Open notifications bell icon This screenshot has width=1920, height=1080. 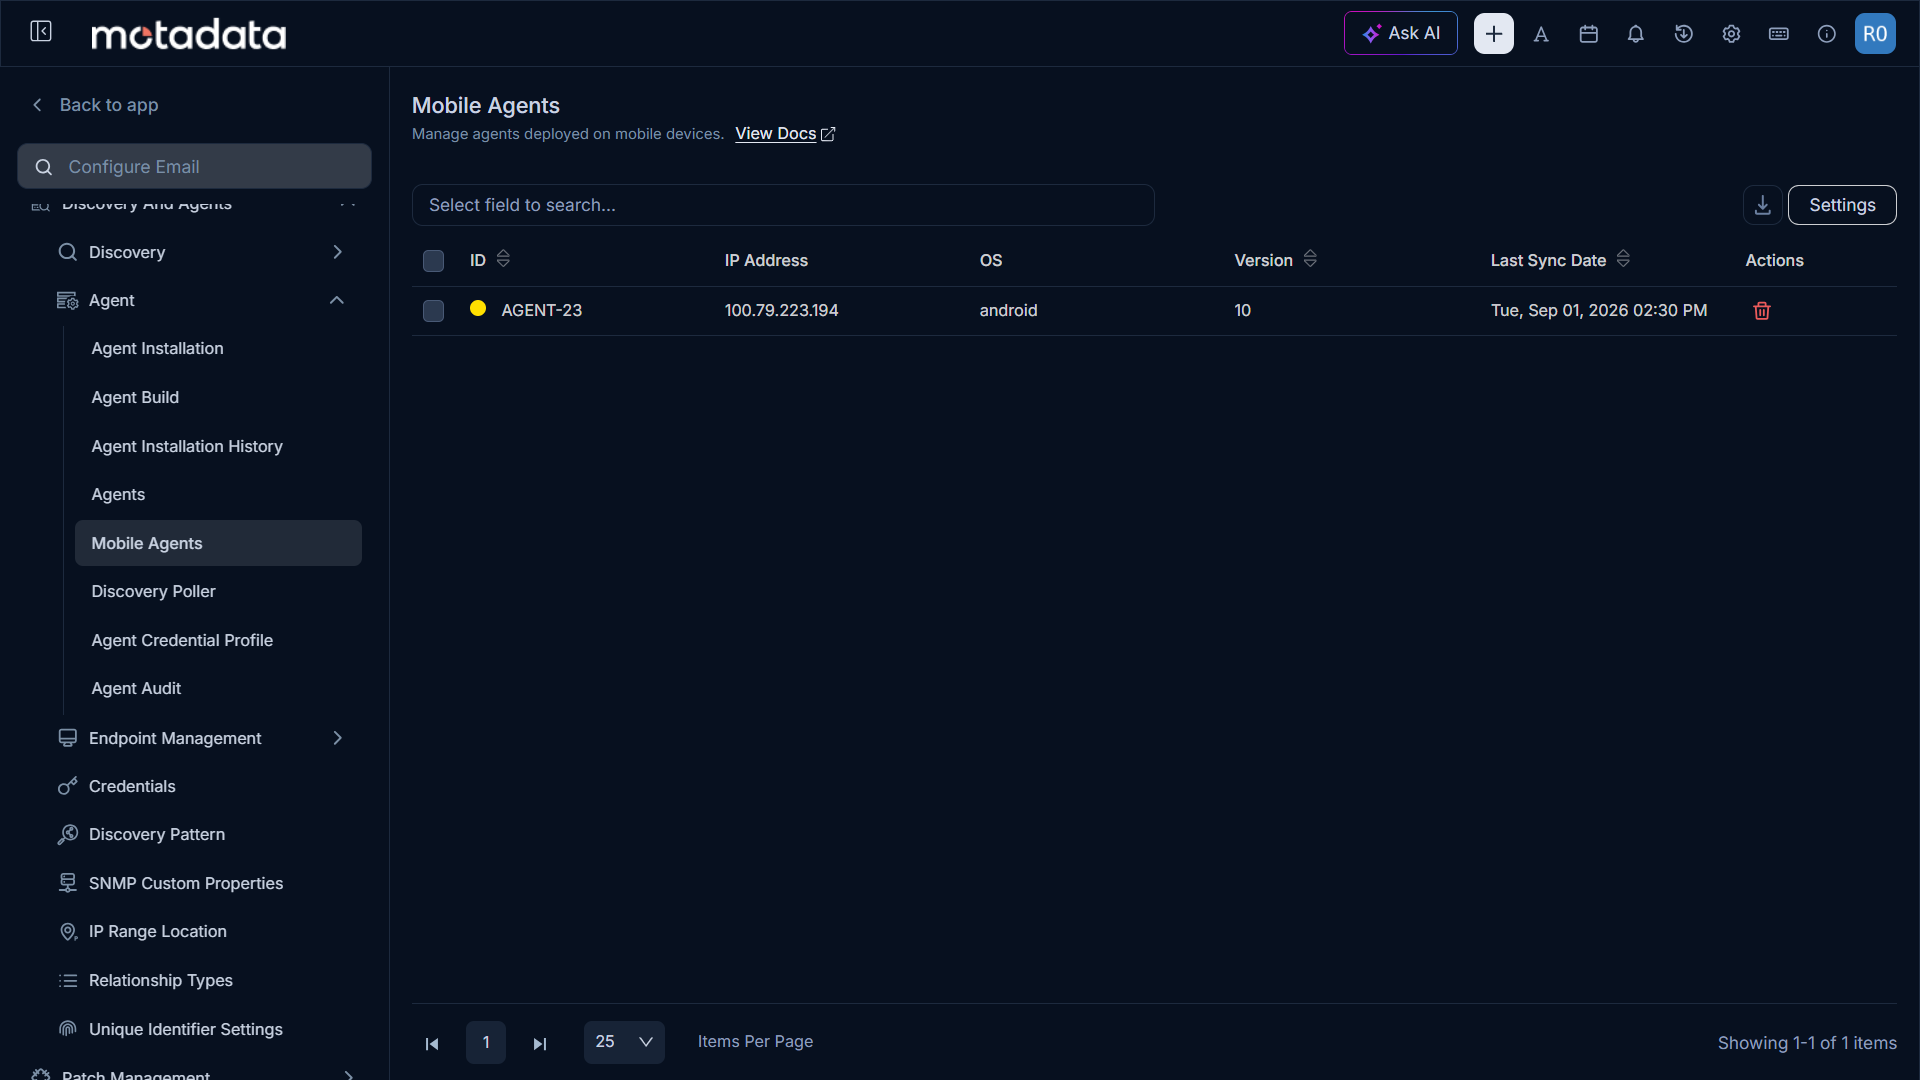pos(1635,34)
